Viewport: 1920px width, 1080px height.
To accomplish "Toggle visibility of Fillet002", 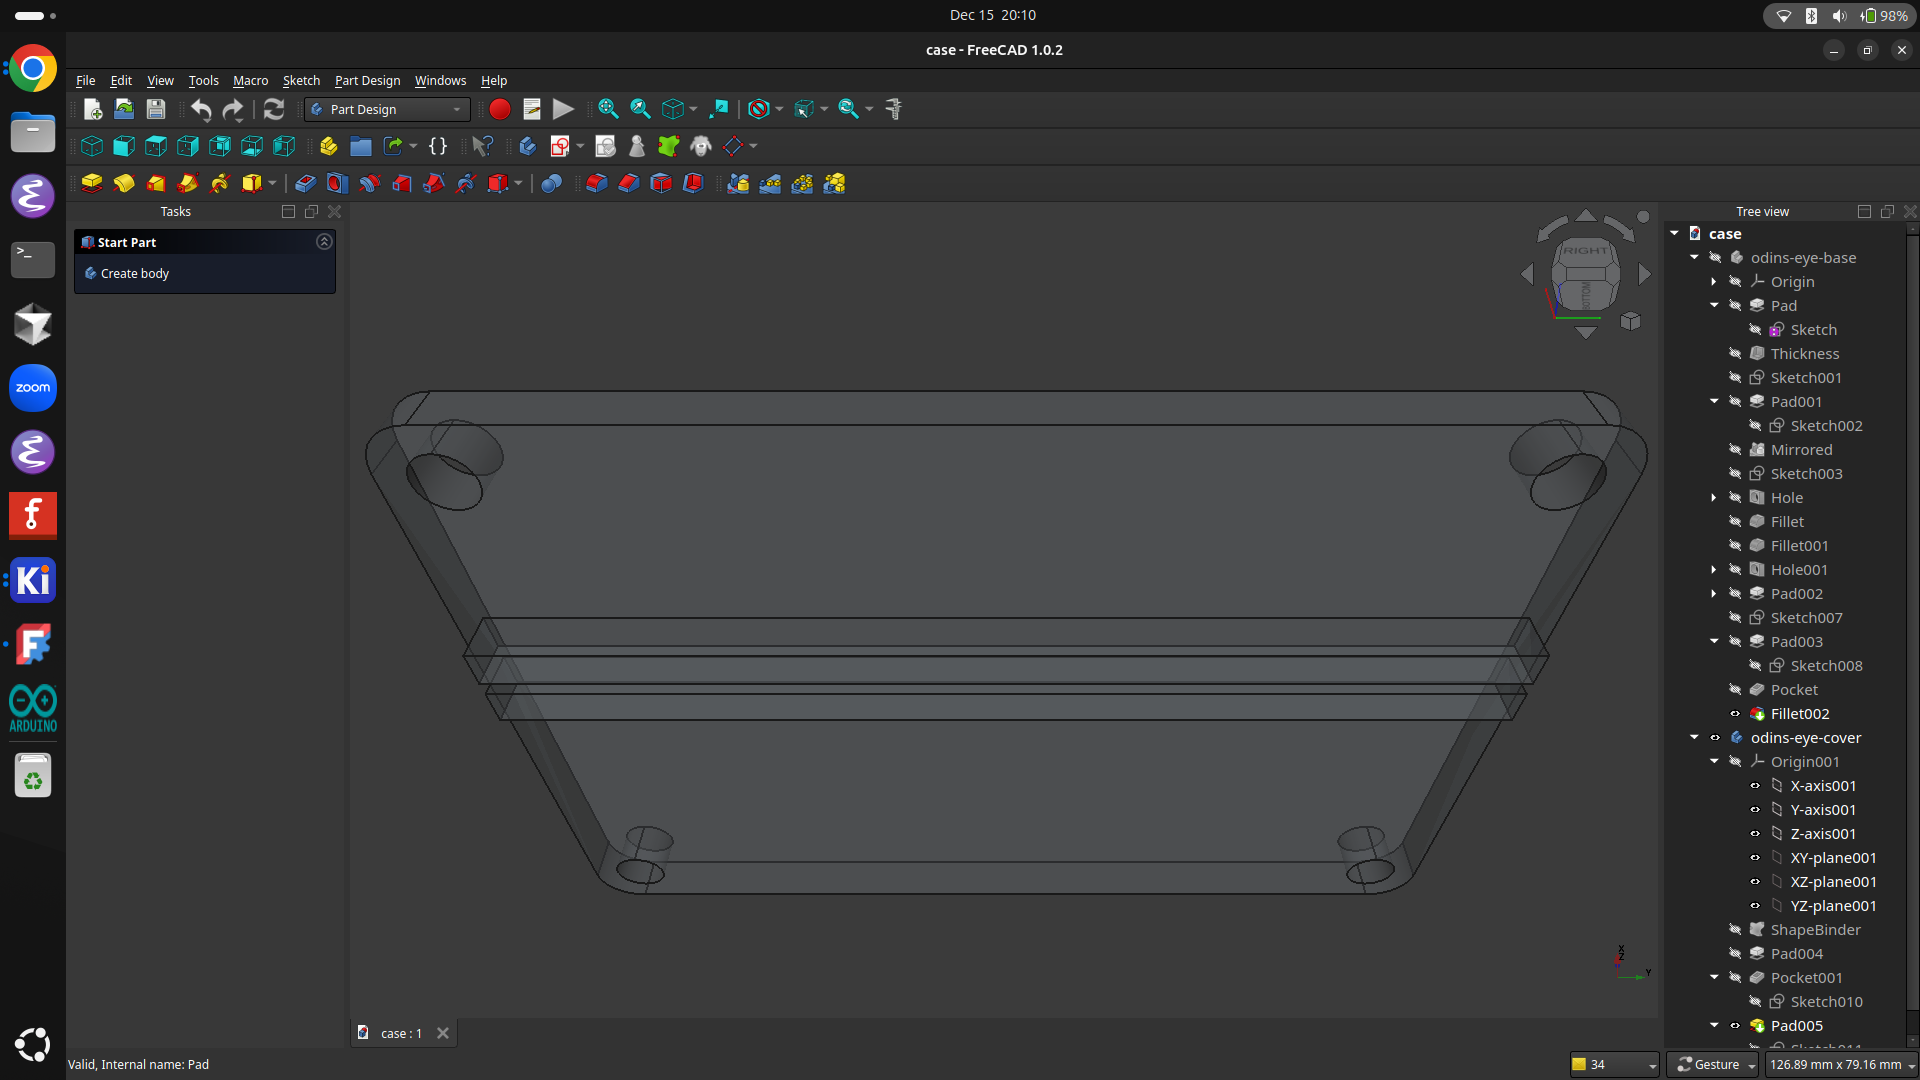I will click(1735, 714).
